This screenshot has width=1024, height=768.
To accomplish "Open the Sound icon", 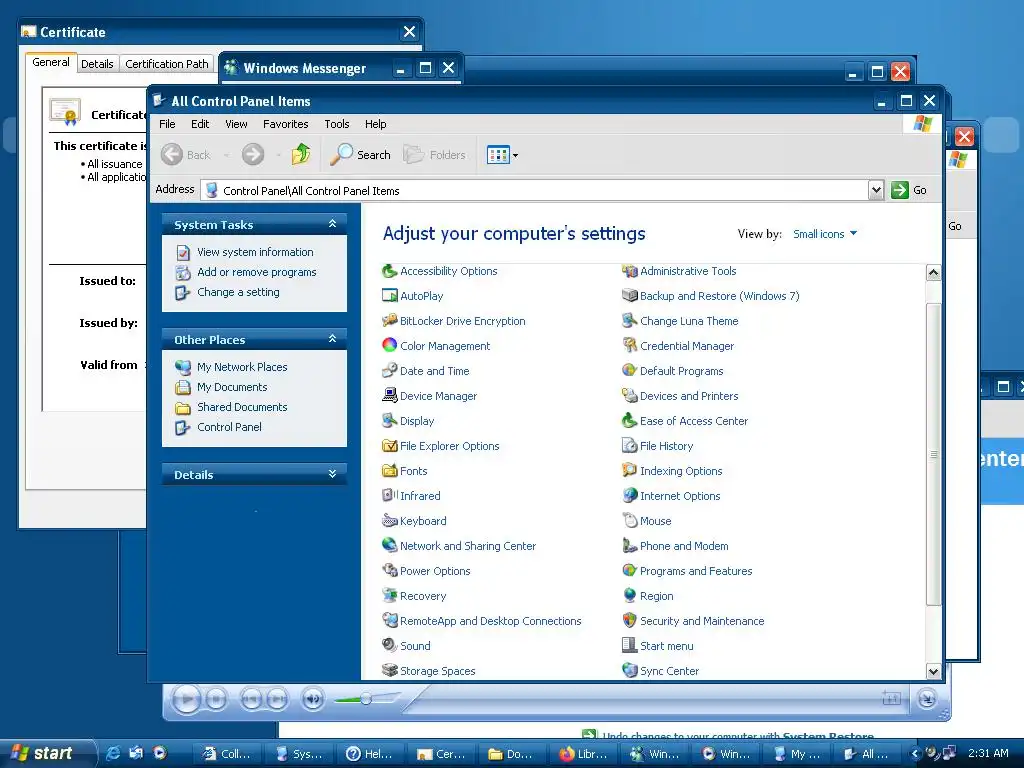I will [390, 646].
